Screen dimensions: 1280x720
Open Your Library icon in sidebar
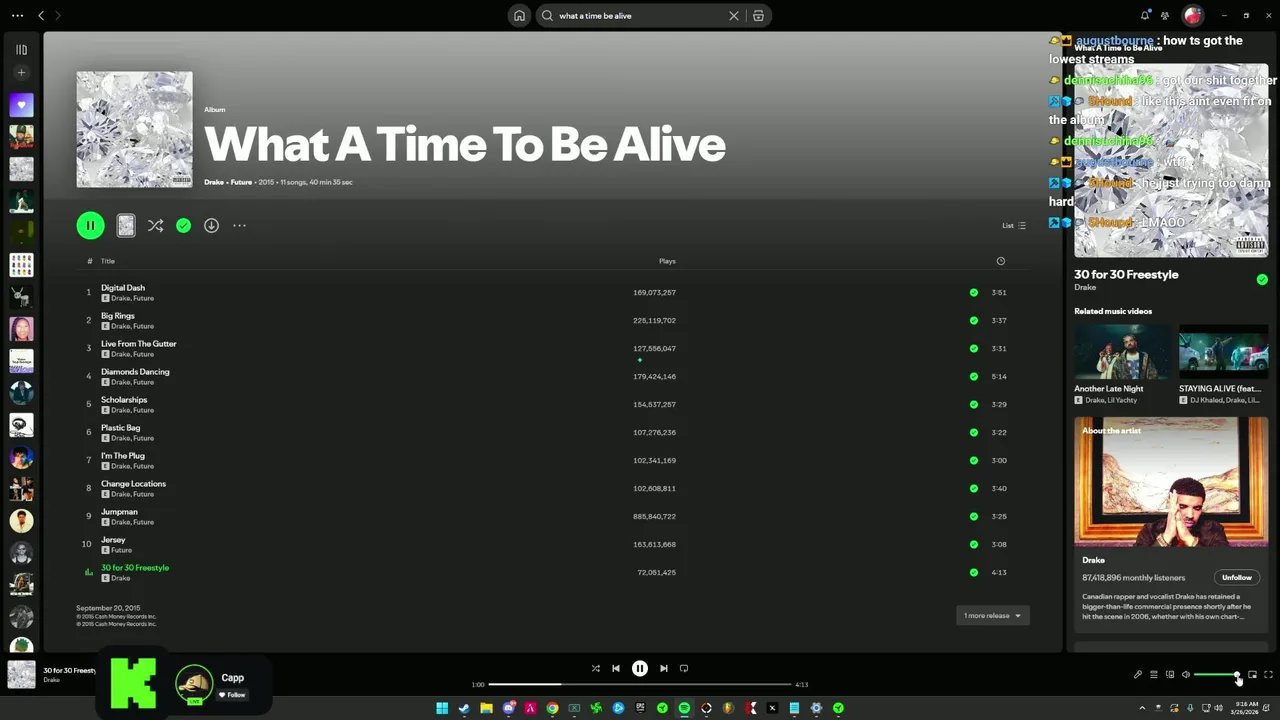tap(21, 49)
